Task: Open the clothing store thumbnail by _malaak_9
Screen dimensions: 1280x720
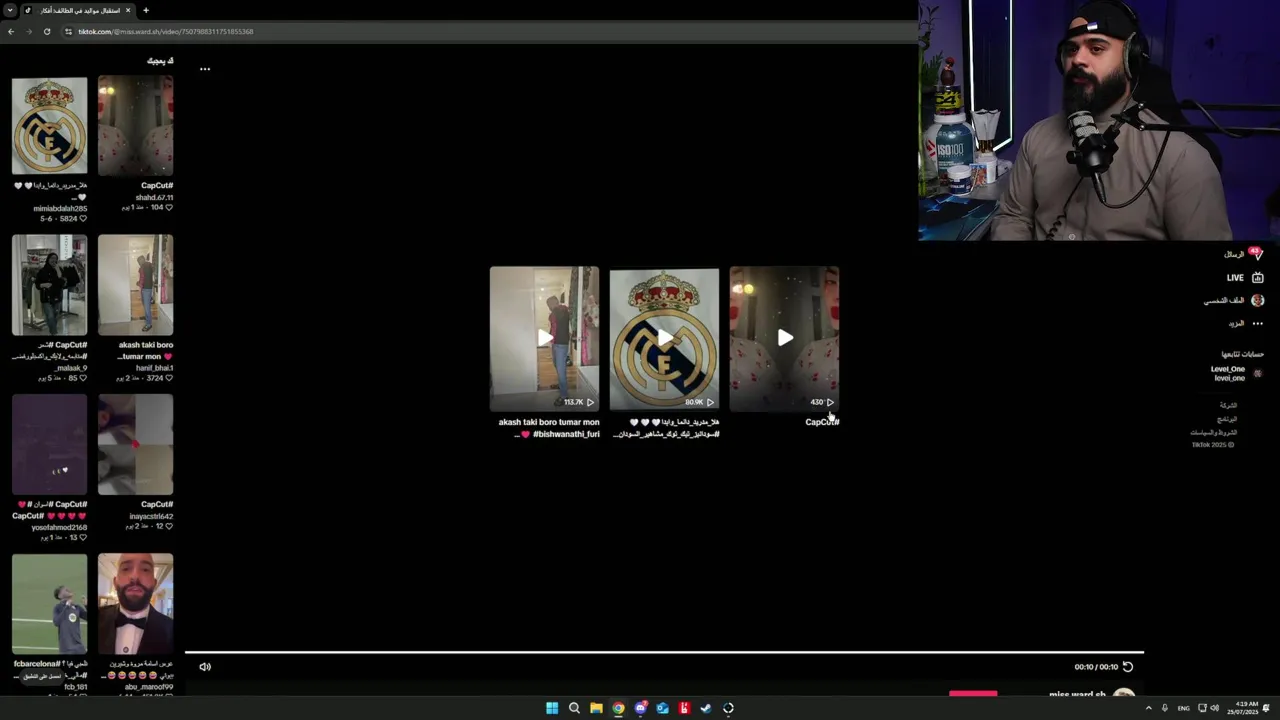Action: 49,285
